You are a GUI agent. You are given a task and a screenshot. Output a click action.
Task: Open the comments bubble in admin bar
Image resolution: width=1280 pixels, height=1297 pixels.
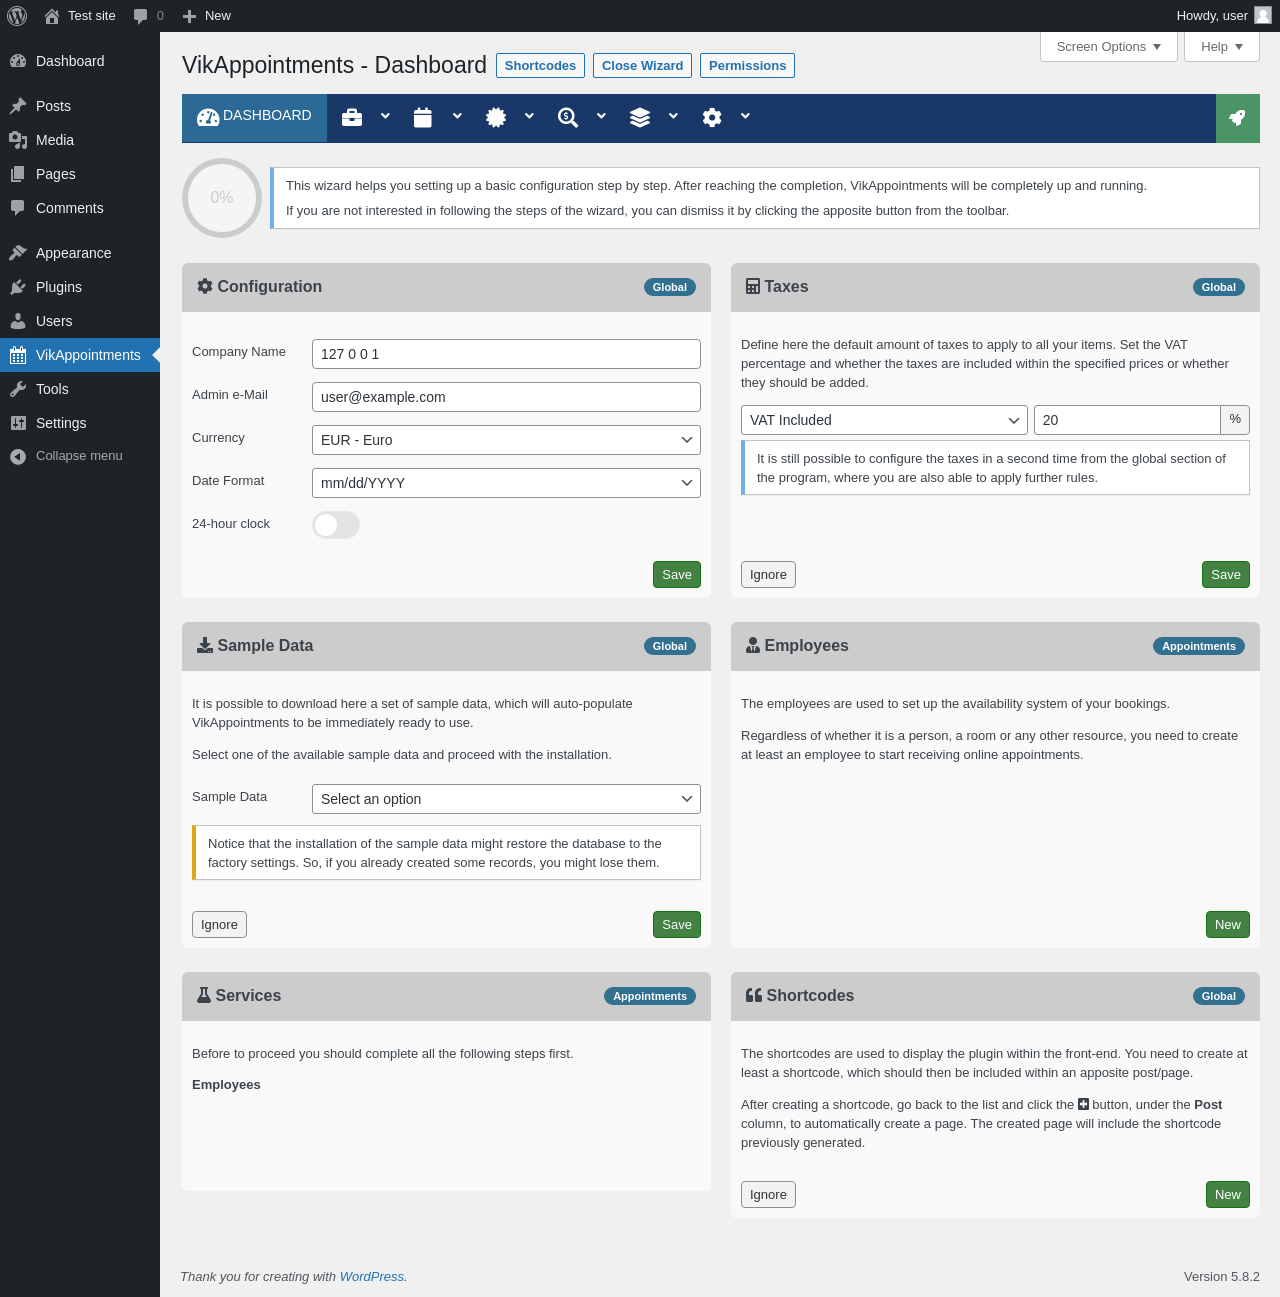tap(140, 16)
